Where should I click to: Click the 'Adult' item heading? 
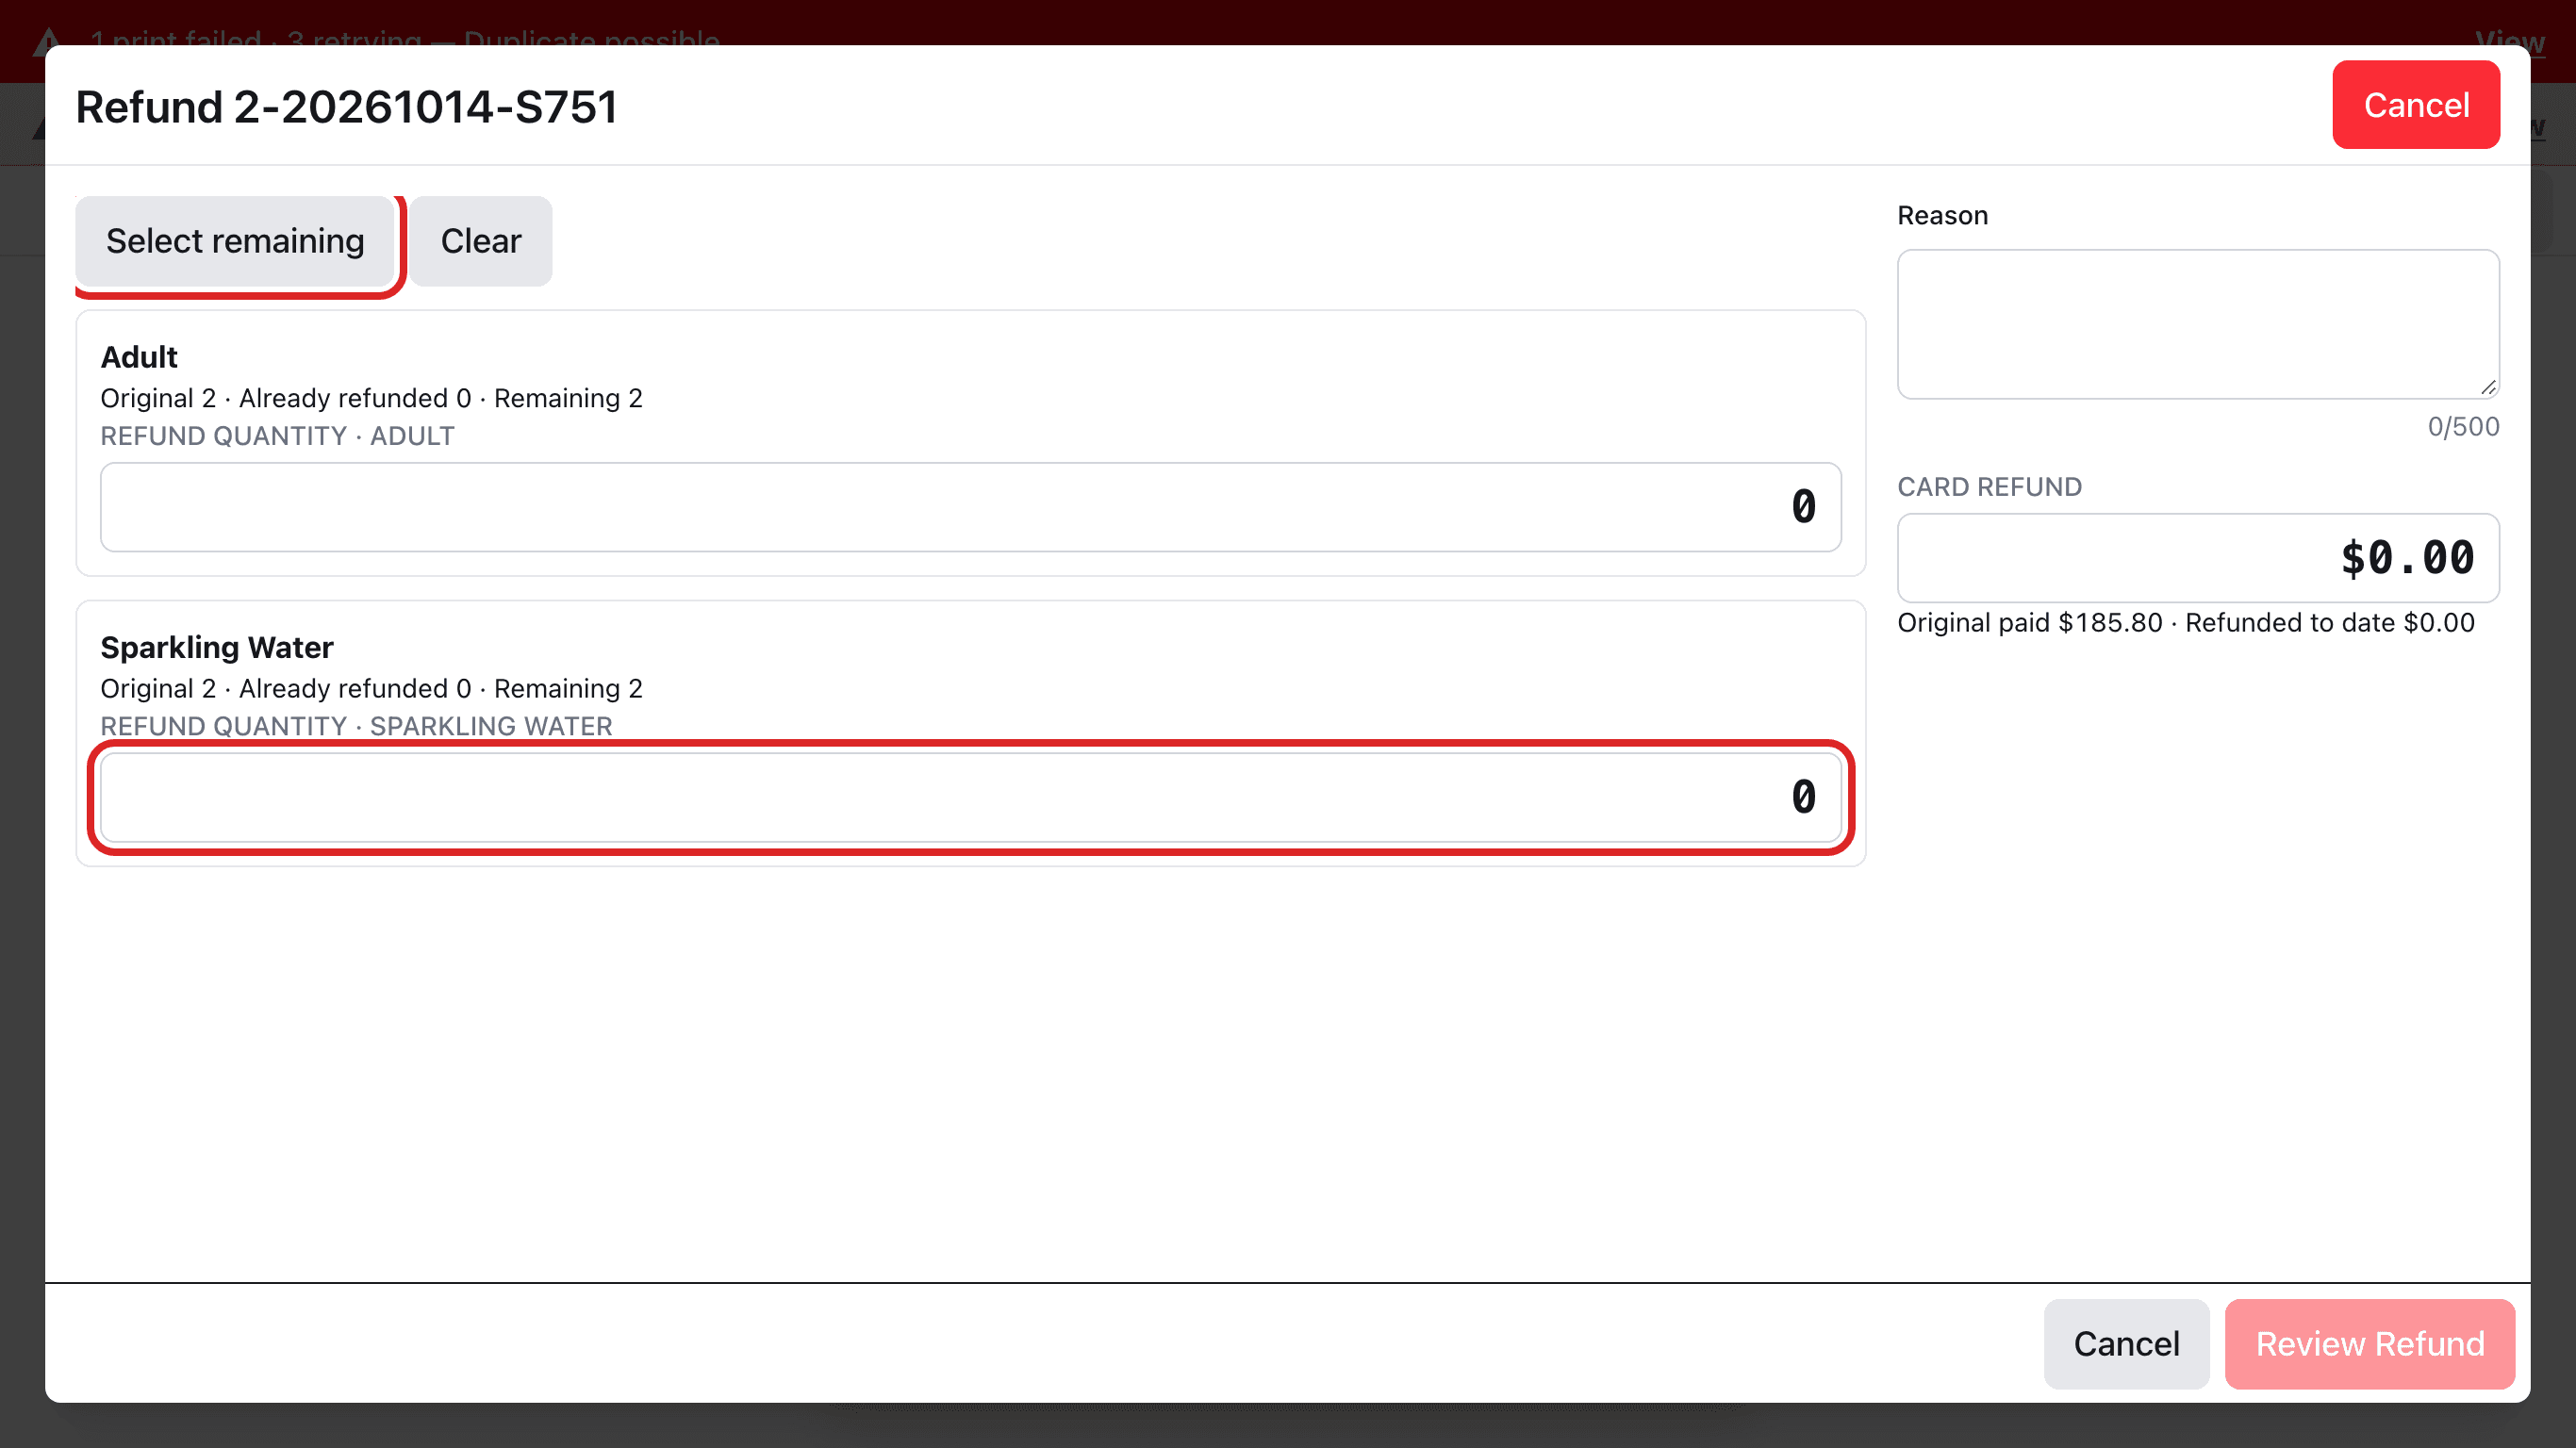[x=139, y=357]
